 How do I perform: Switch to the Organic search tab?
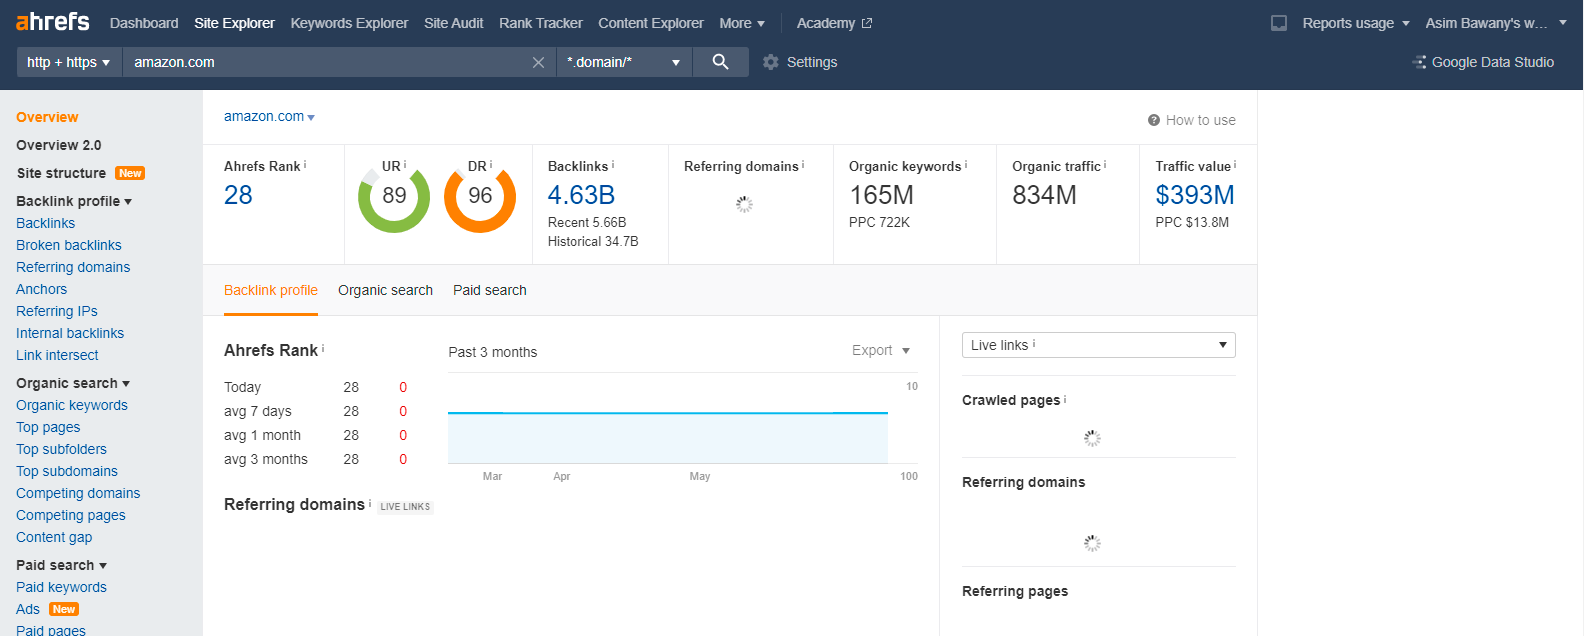coord(385,290)
